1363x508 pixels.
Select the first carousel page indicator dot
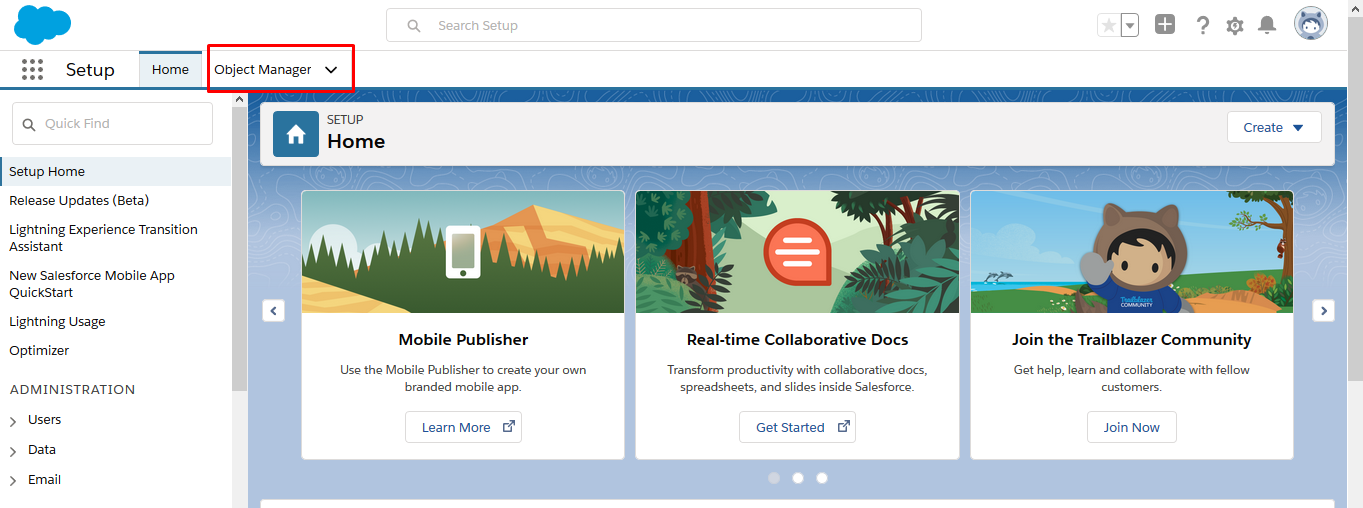774,478
